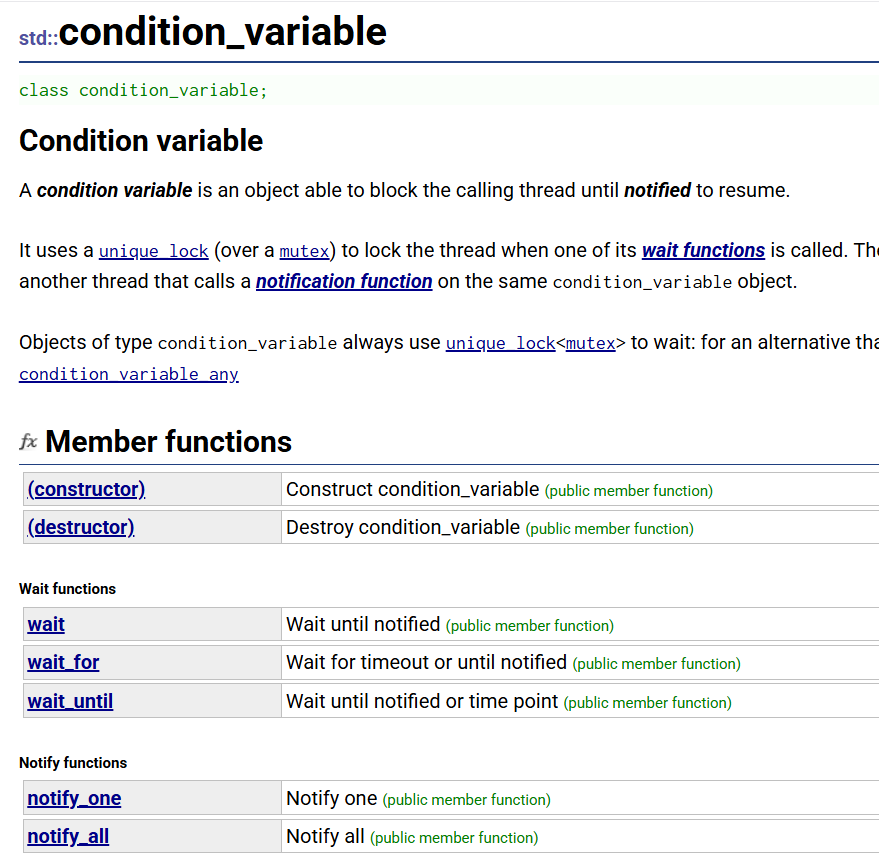Click the 'Wait until notified' description cell

point(580,625)
